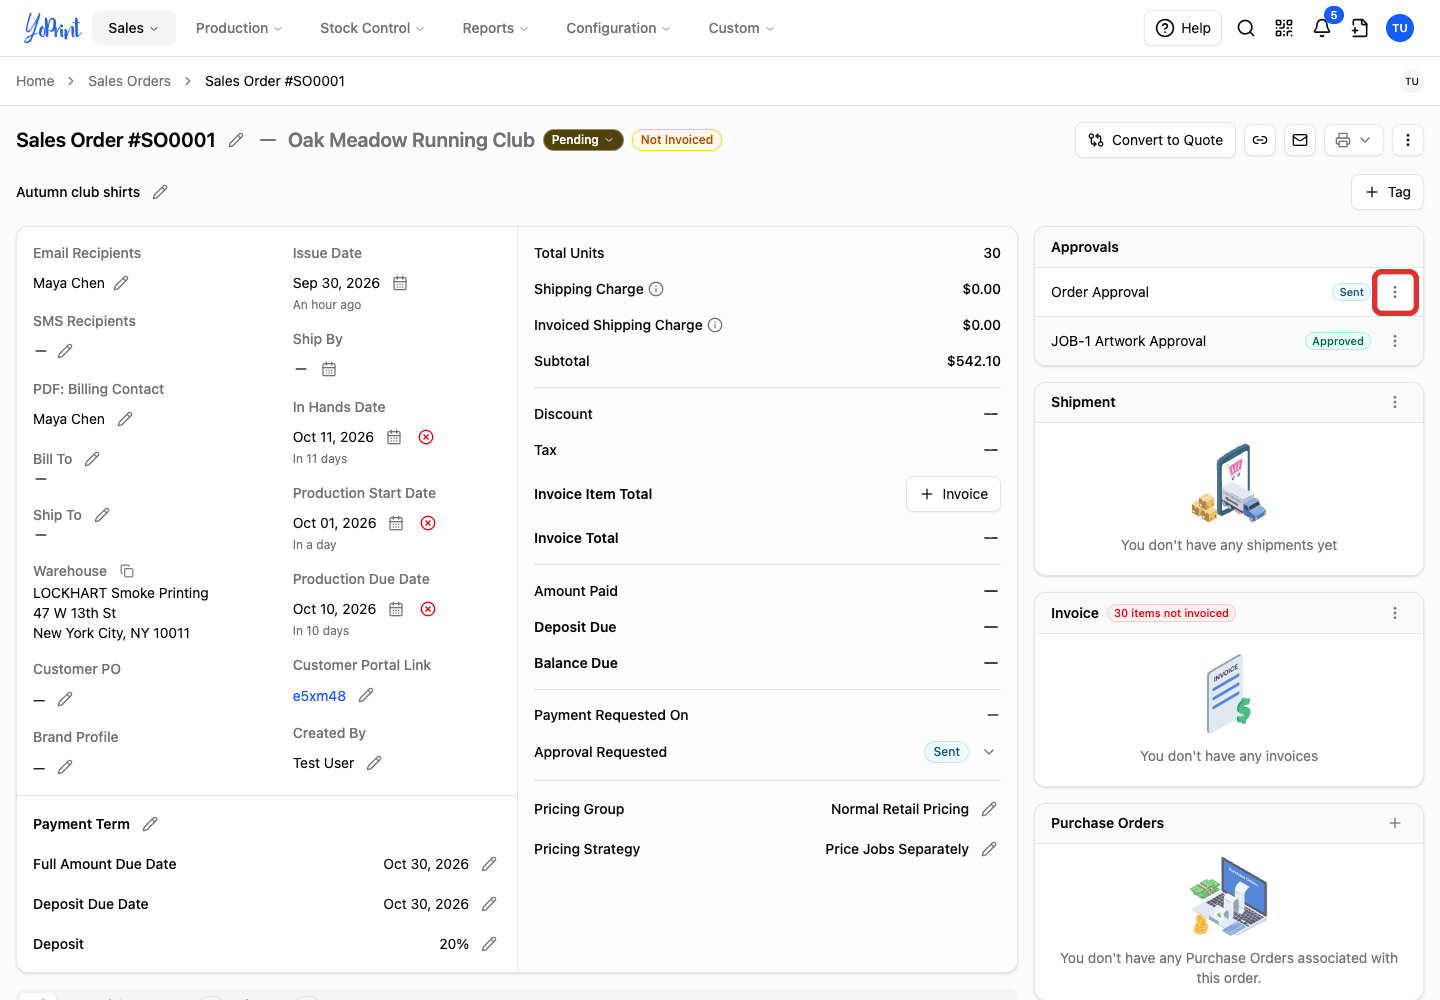
Task: Edit the sales order number pencil
Action: pos(236,140)
